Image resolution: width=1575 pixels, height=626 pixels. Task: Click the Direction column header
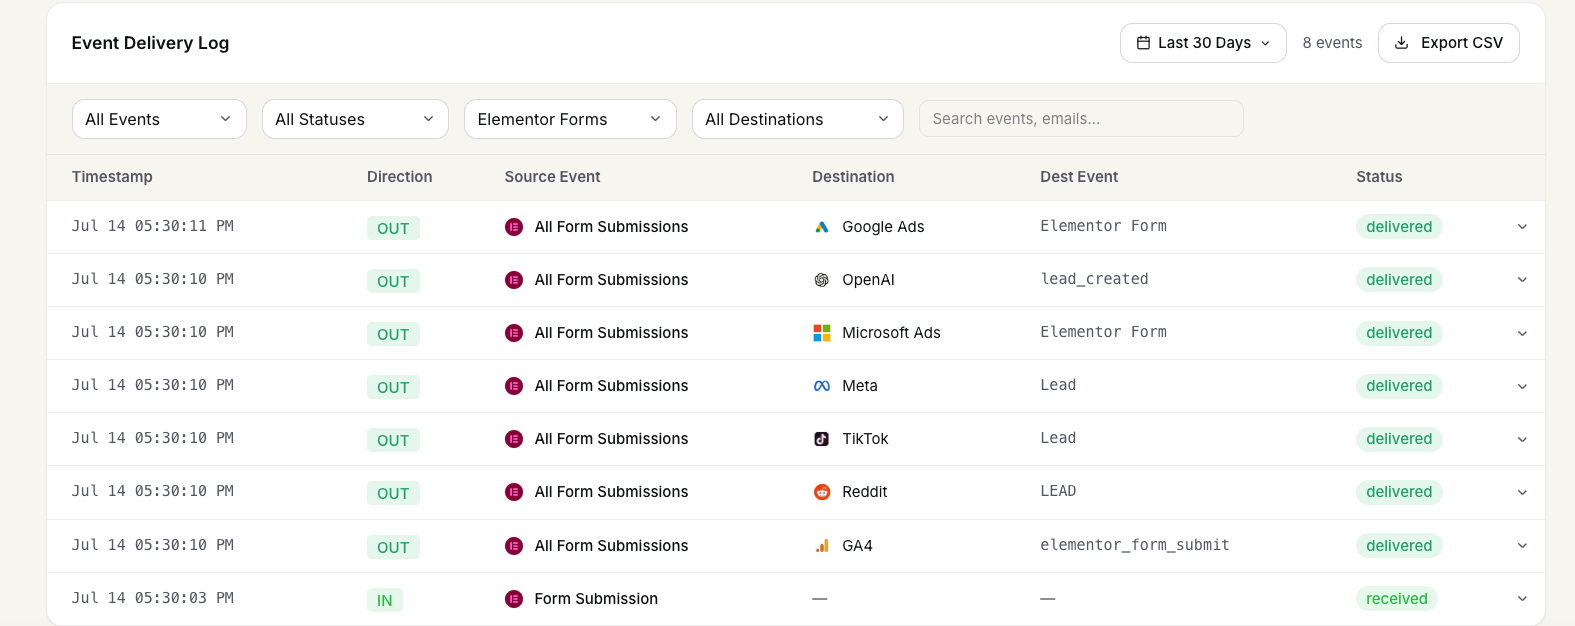(399, 177)
